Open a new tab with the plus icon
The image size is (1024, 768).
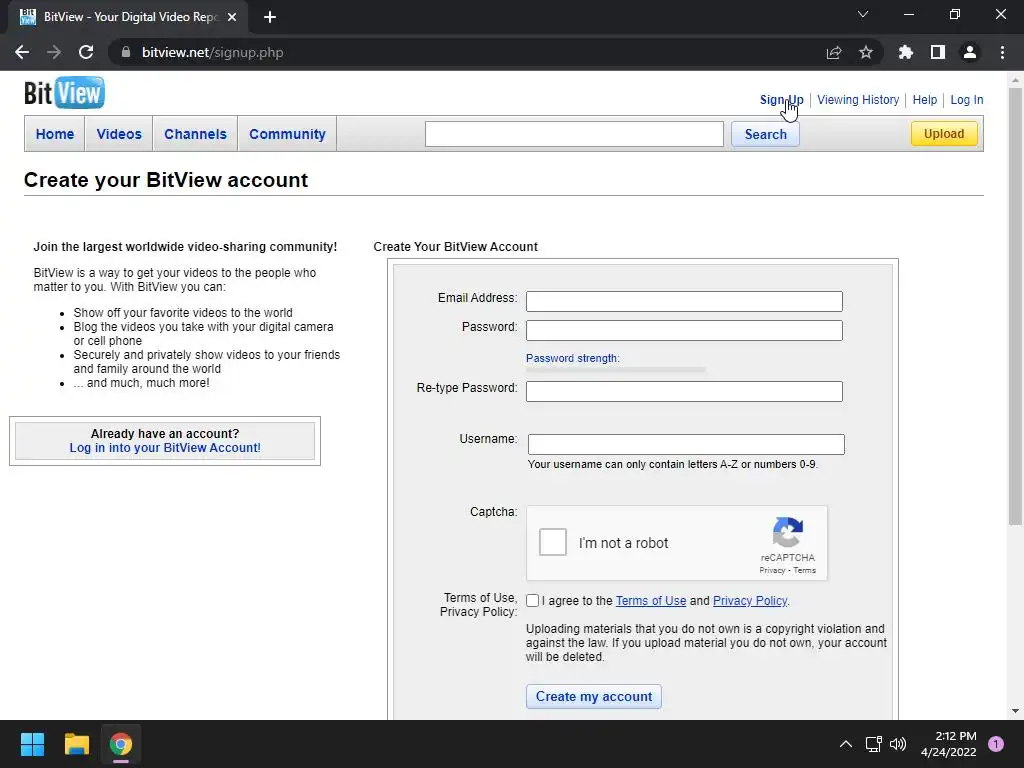[270, 17]
